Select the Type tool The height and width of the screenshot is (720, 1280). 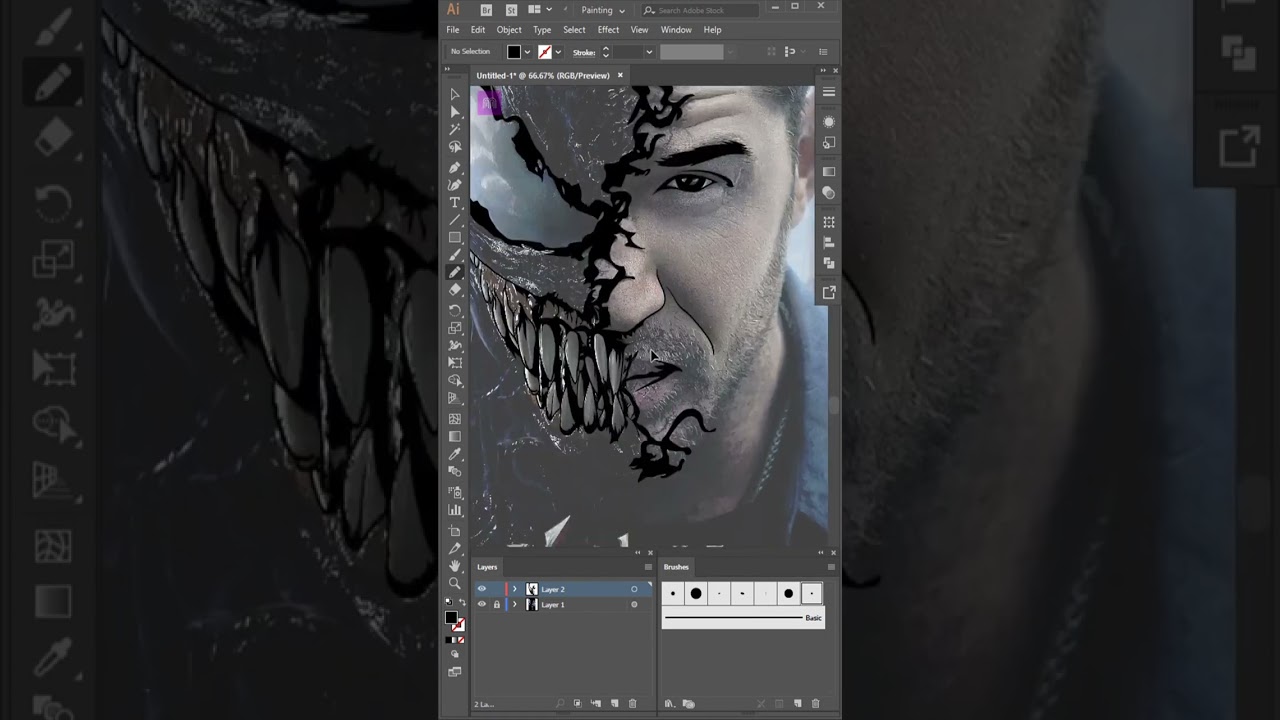455,202
